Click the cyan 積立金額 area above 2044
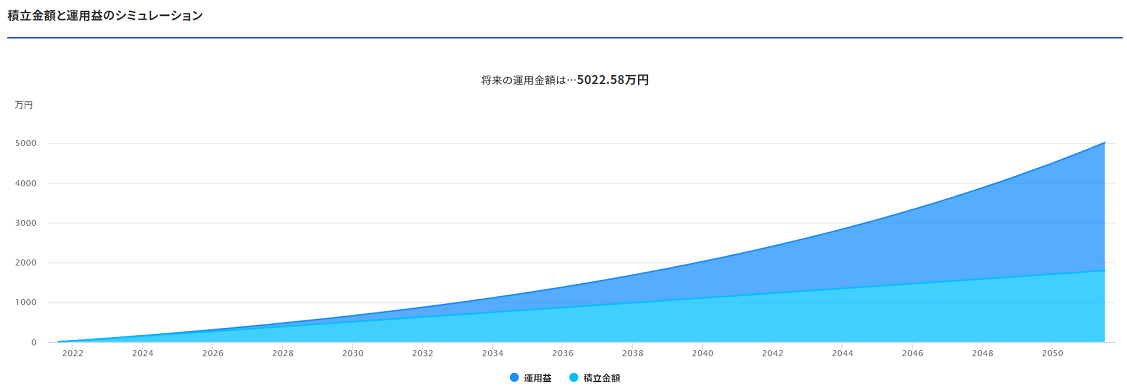The height and width of the screenshot is (388, 1127). coord(842,316)
